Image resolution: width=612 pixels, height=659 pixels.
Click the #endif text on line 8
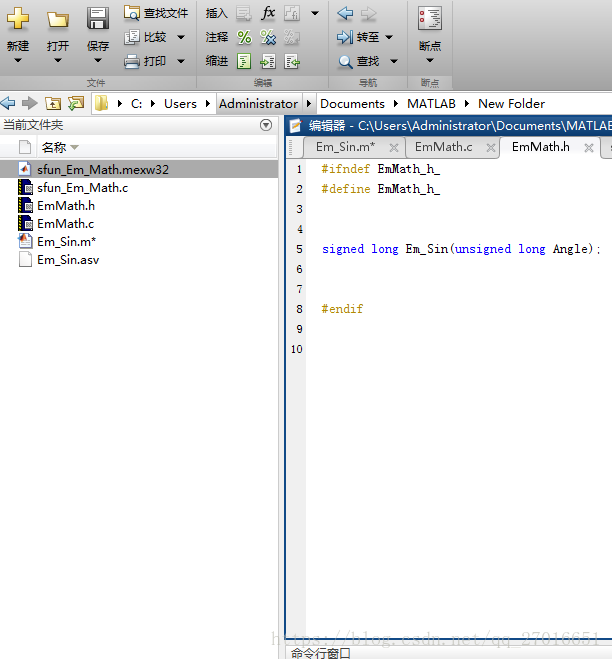[x=342, y=309]
